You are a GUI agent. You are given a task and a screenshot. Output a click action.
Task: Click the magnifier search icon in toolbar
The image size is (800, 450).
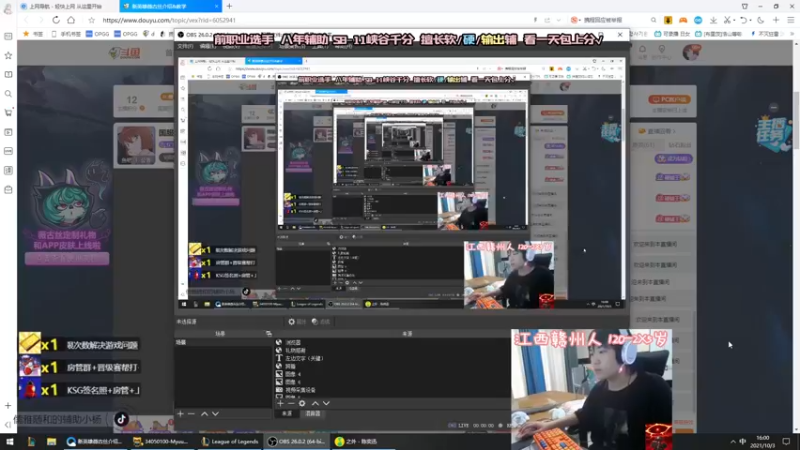pyautogui.click(x=653, y=20)
